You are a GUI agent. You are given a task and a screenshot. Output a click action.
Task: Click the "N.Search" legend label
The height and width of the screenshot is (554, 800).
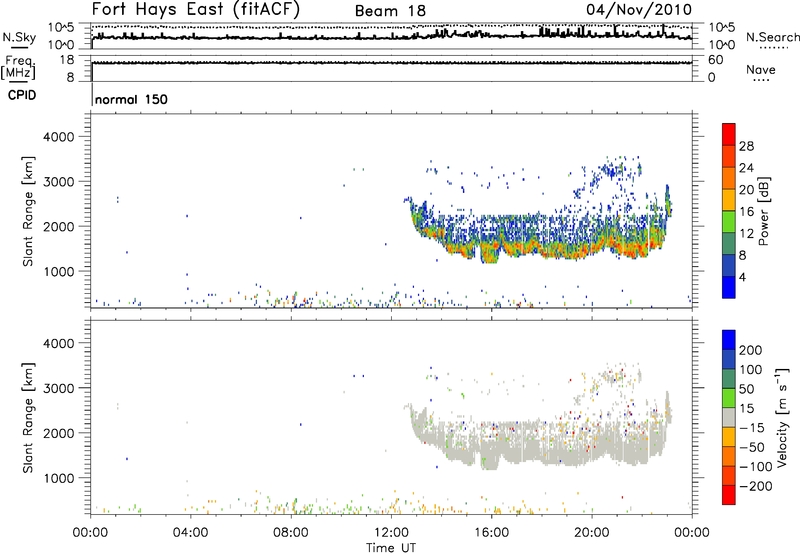point(772,37)
